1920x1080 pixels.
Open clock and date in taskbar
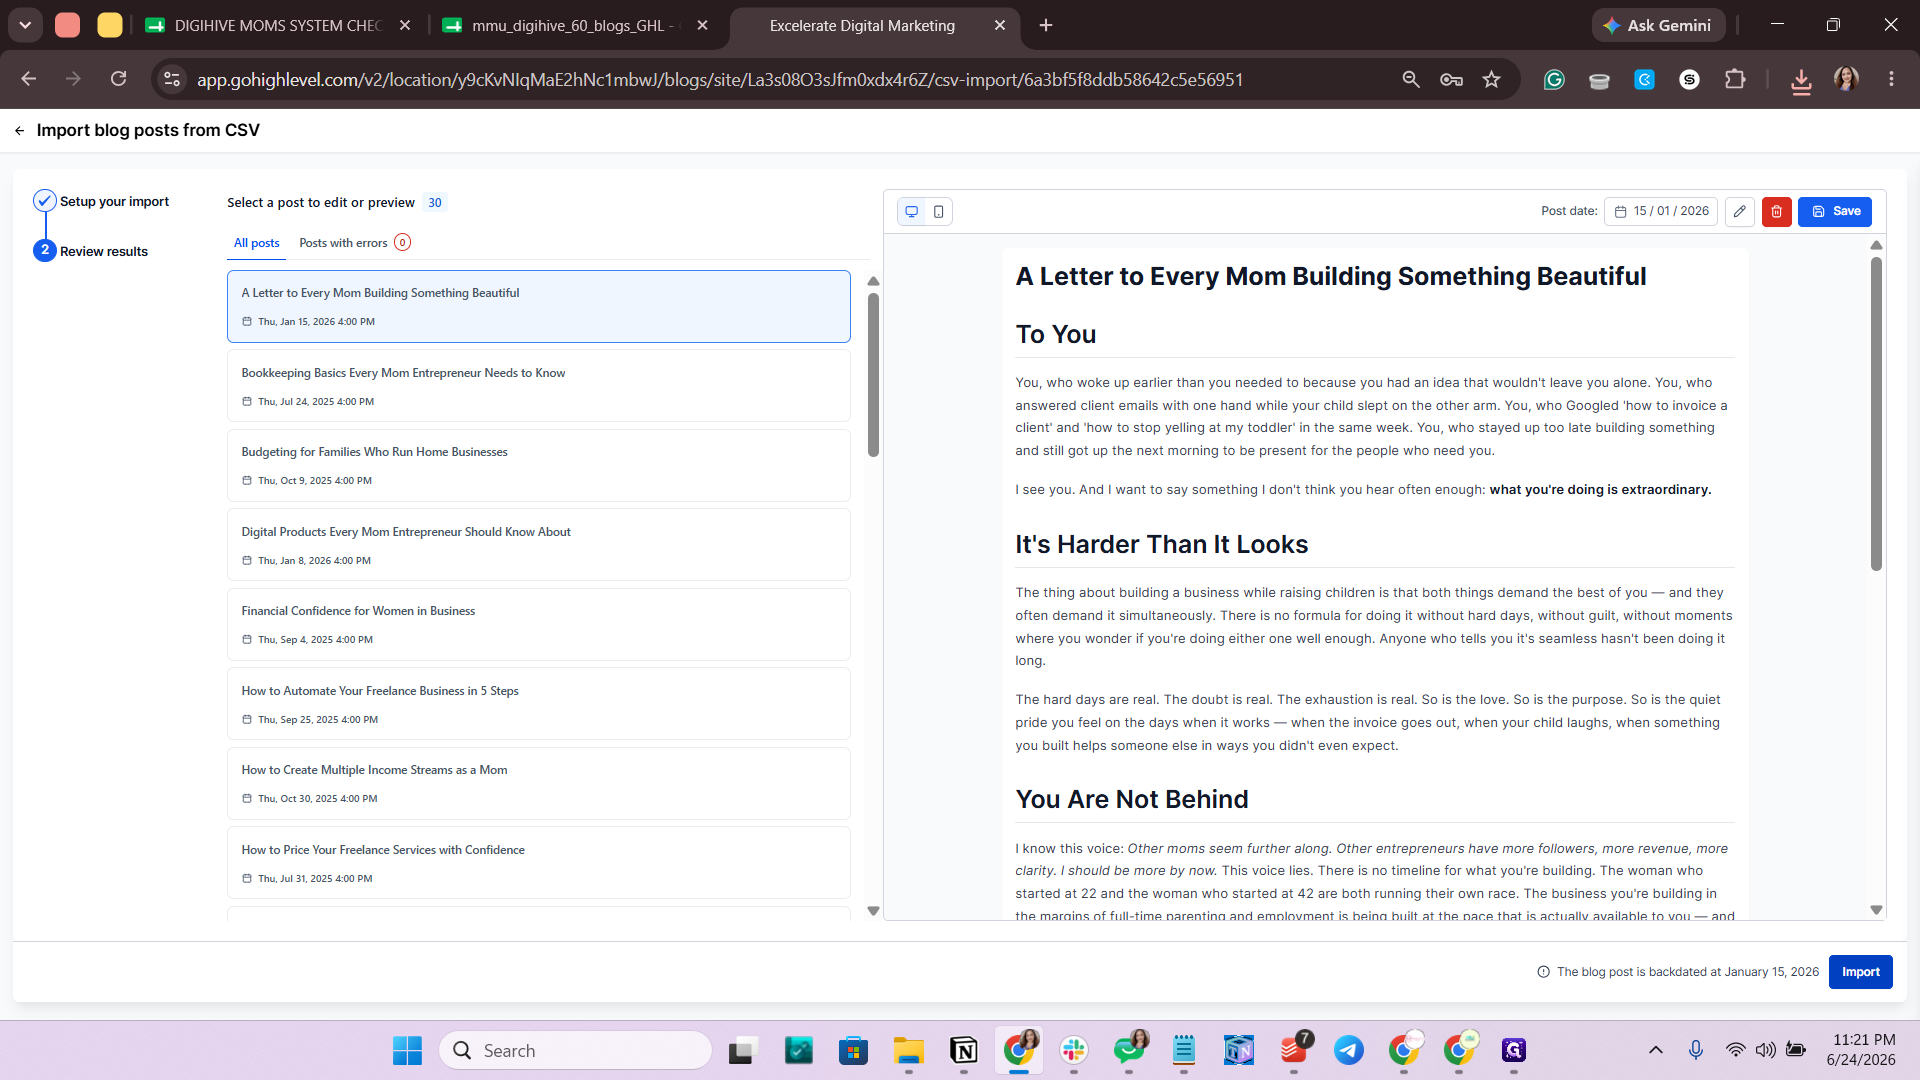click(x=1863, y=1050)
